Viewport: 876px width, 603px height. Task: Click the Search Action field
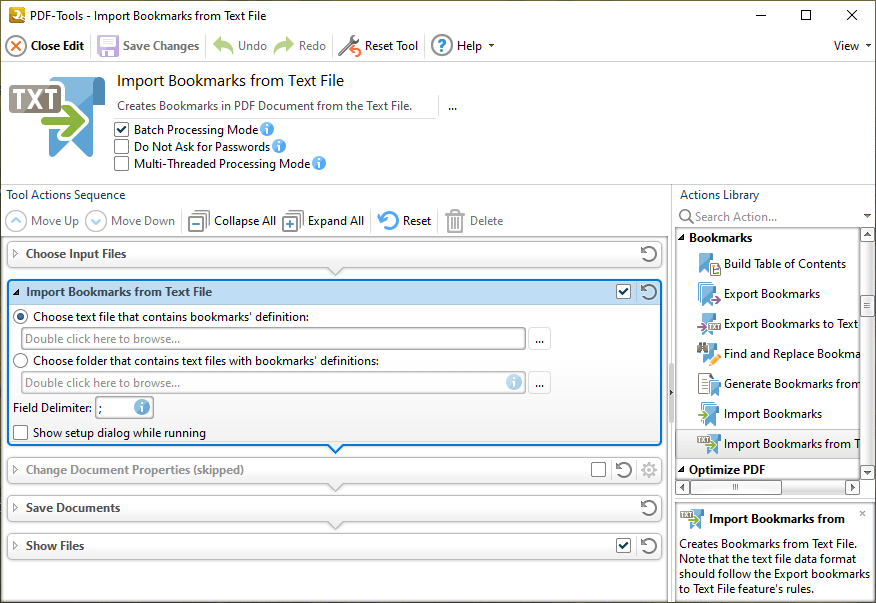760,216
